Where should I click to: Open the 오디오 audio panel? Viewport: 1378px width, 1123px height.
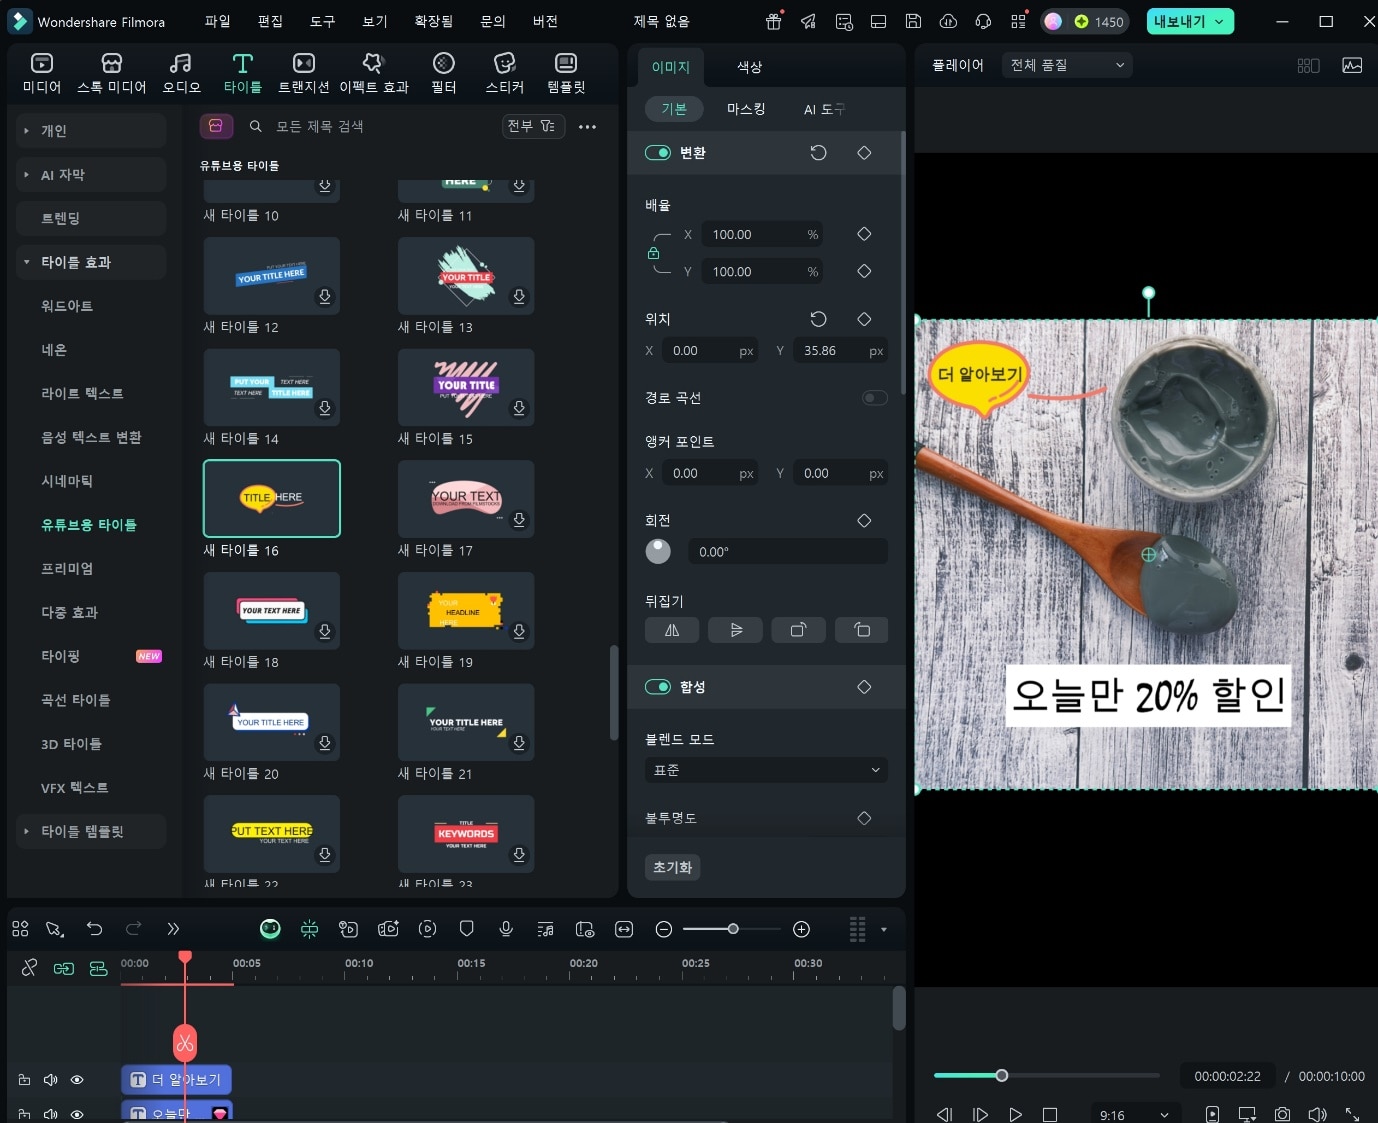(x=181, y=74)
